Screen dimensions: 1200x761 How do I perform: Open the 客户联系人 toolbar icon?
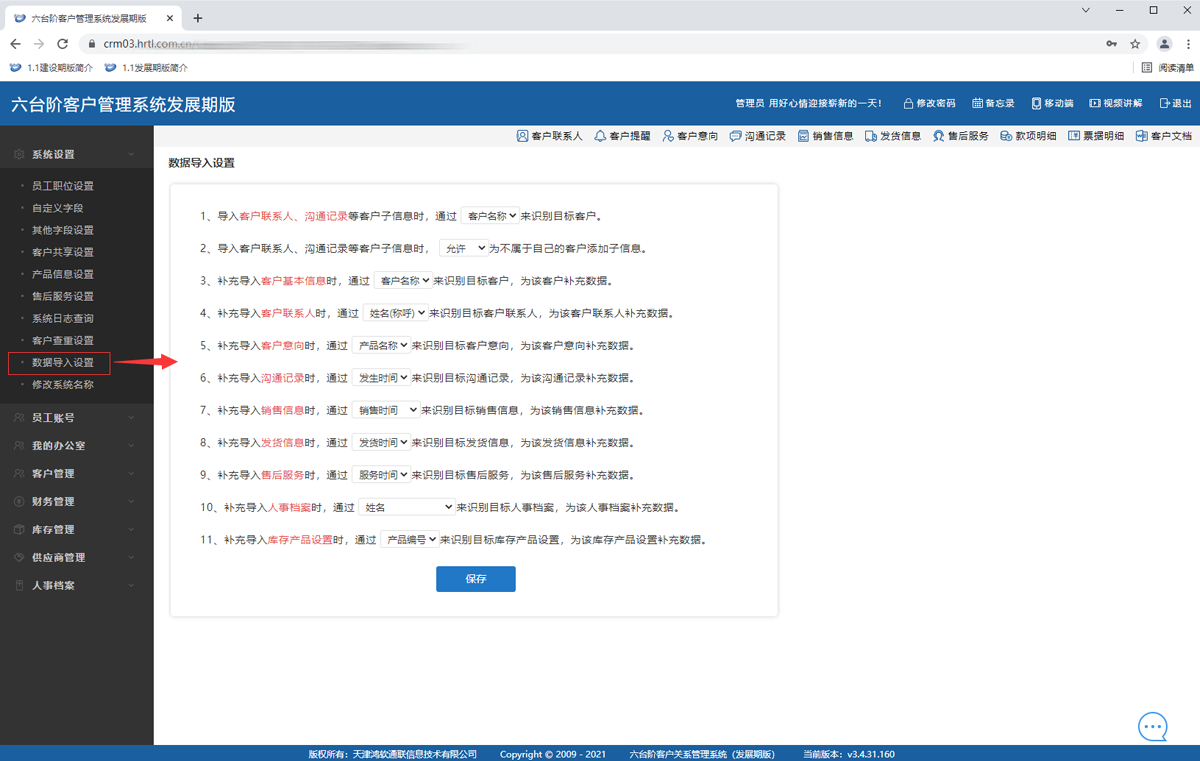[x=521, y=136]
